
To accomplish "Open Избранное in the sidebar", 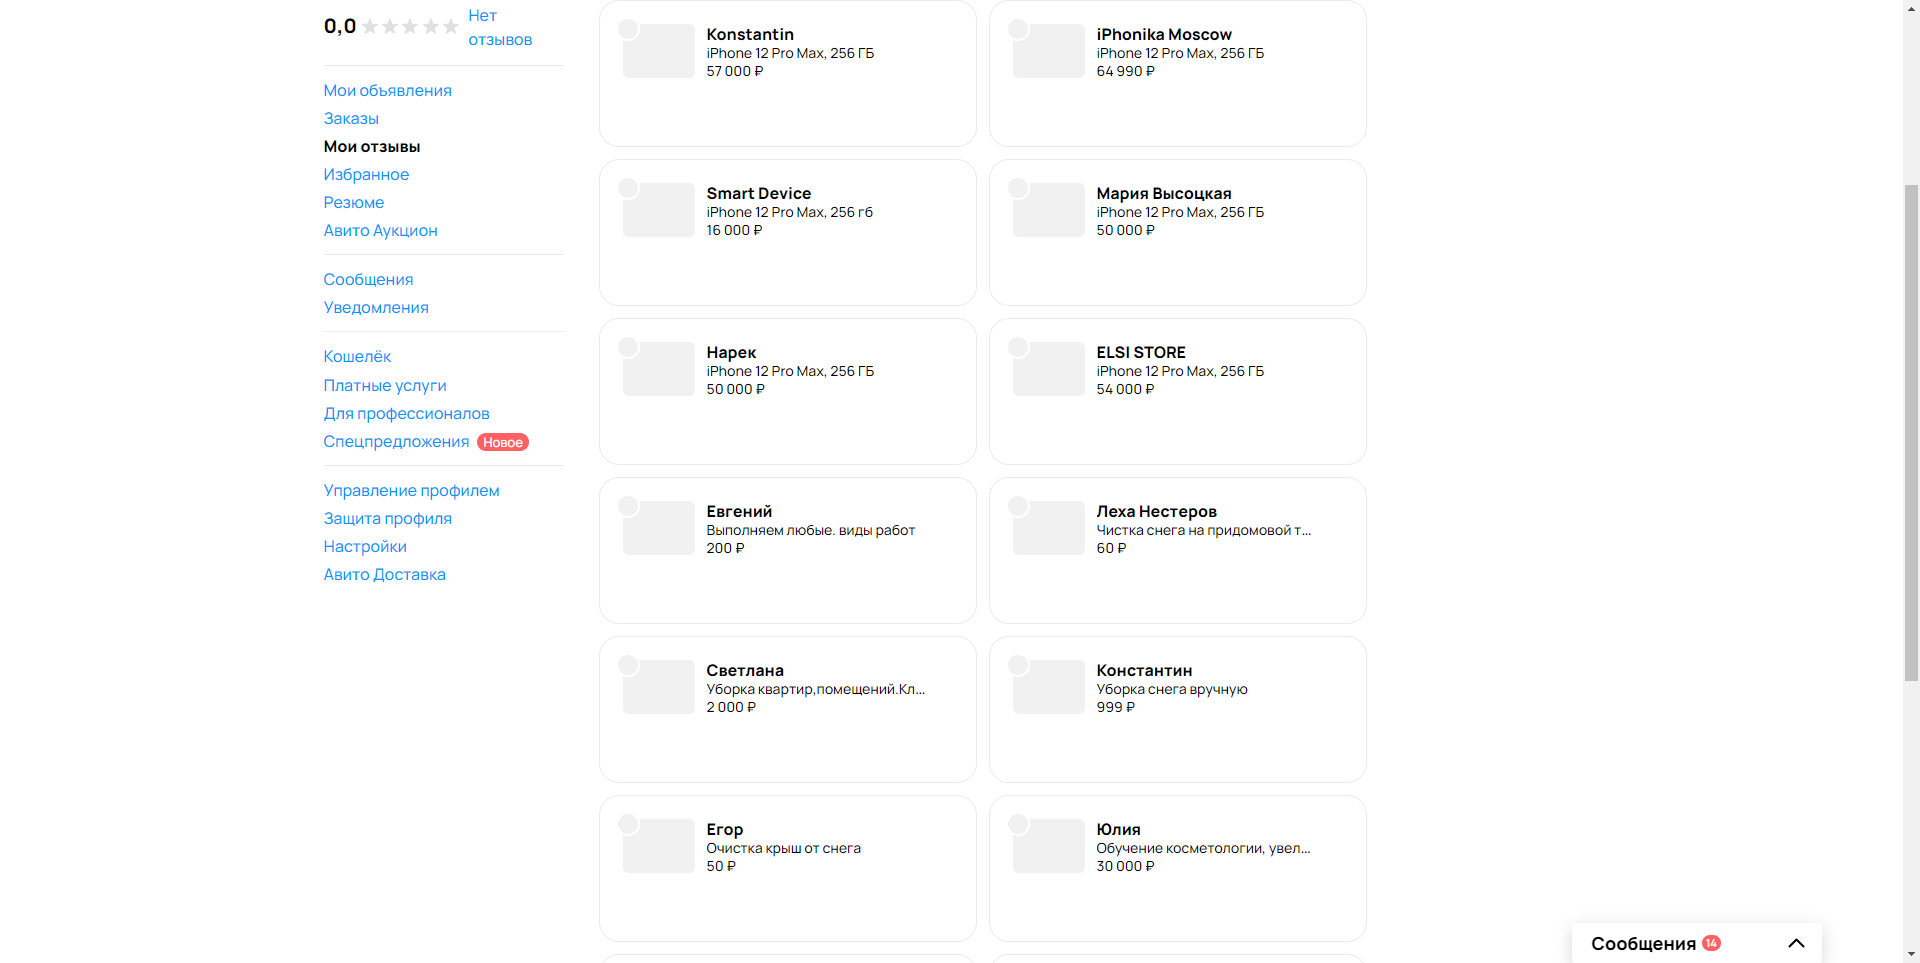I will tap(366, 174).
